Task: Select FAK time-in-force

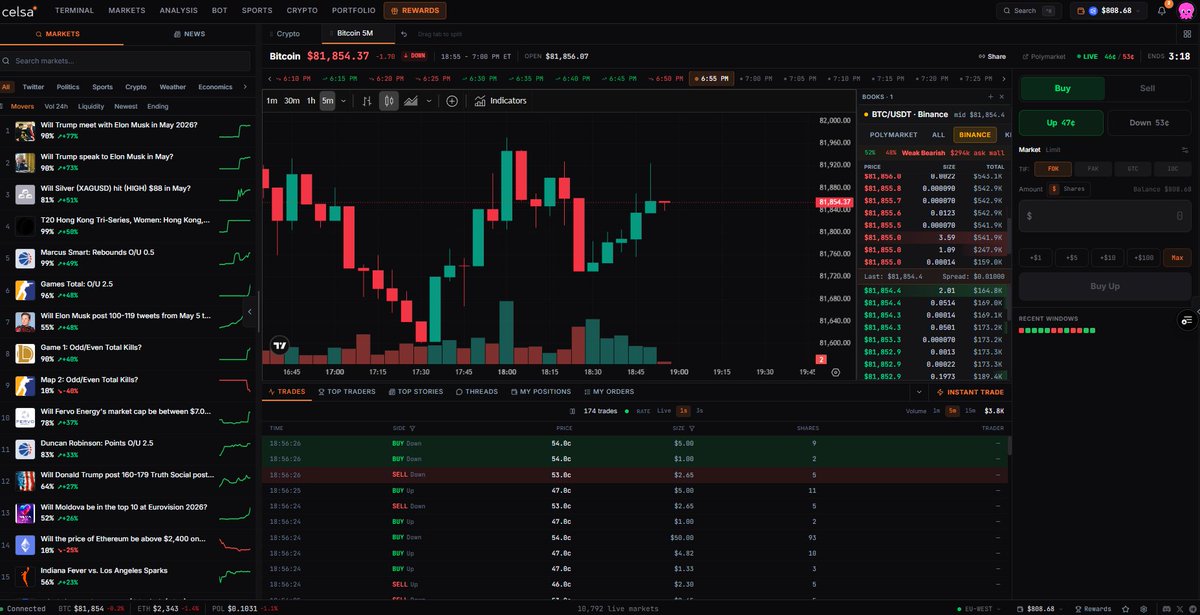Action: click(1092, 169)
